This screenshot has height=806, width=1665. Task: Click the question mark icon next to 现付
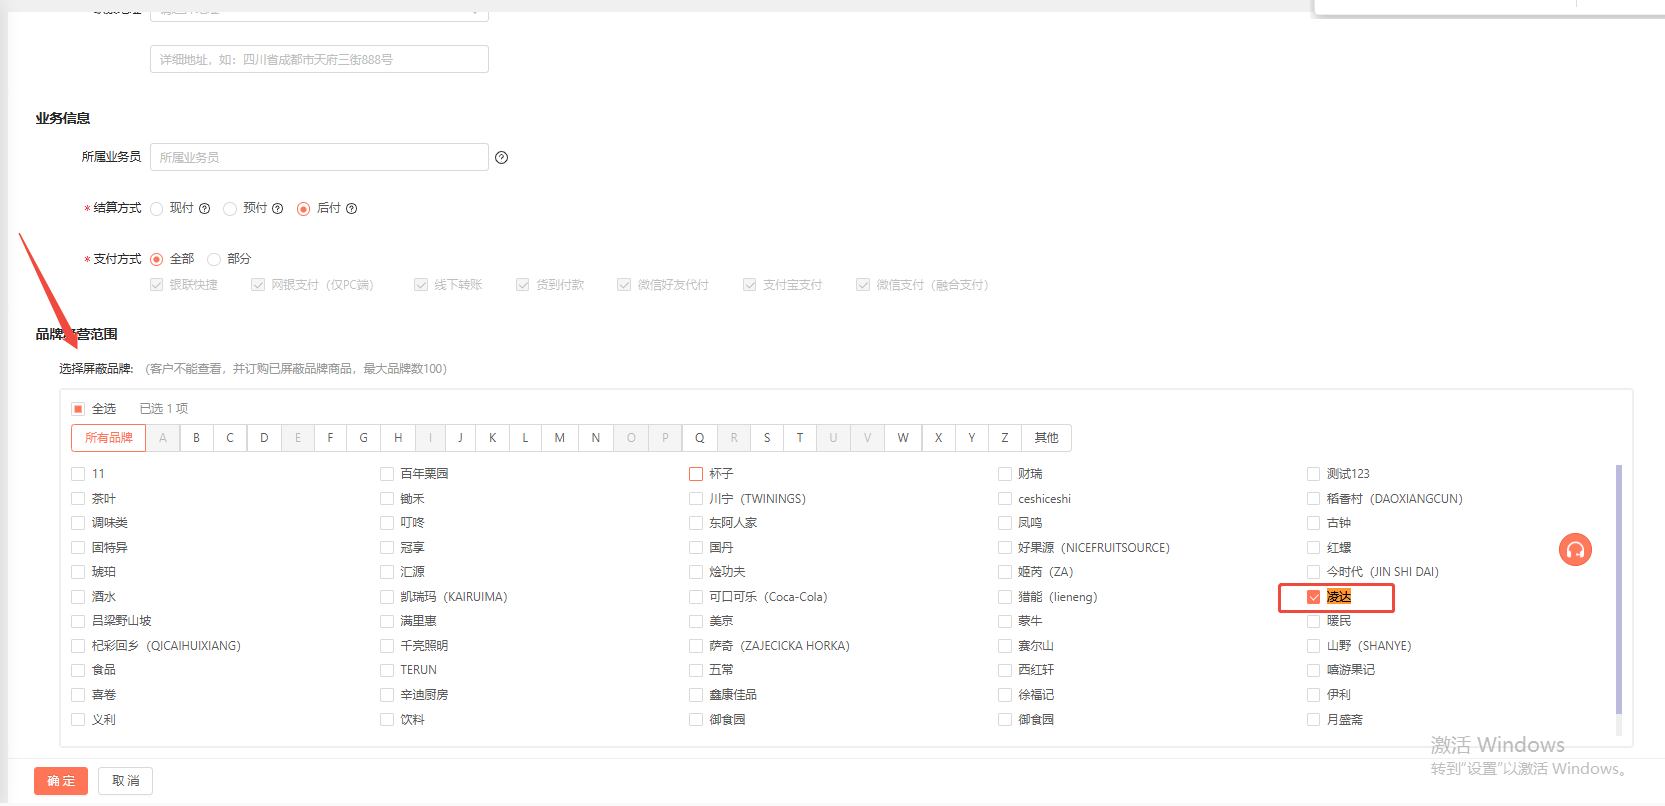(205, 209)
